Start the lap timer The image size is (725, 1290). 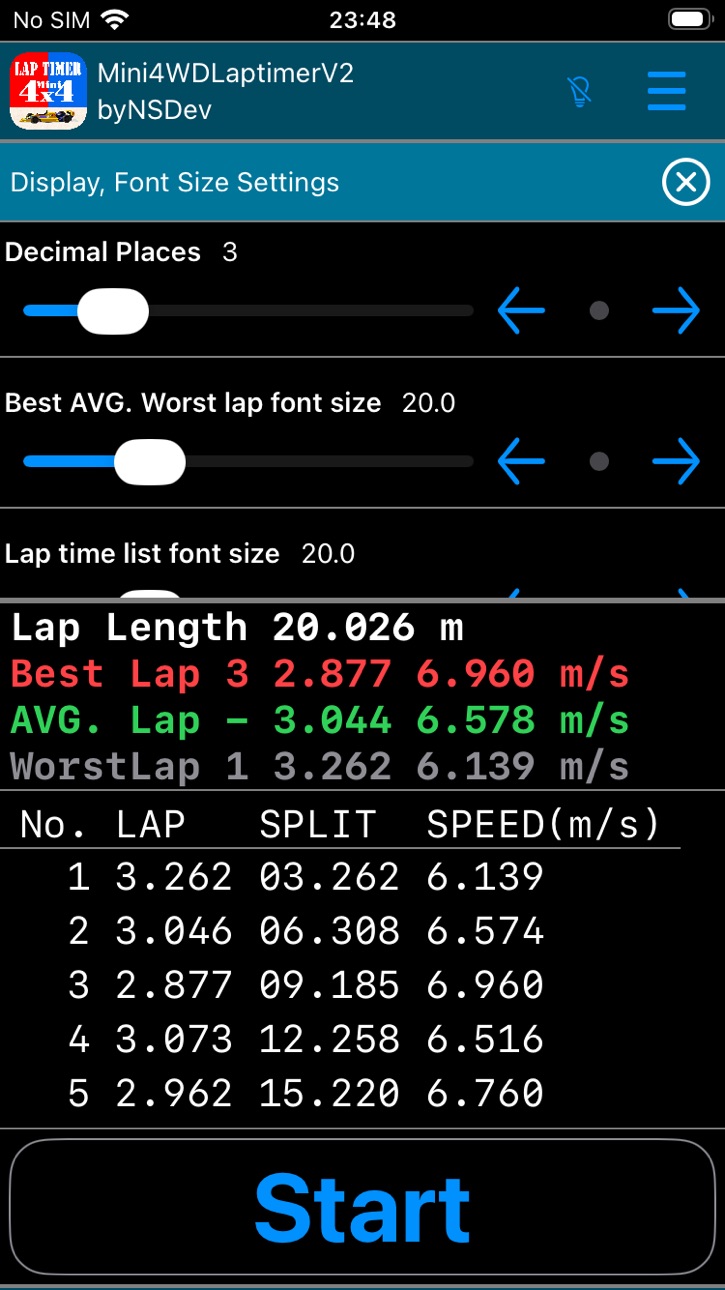point(362,1209)
